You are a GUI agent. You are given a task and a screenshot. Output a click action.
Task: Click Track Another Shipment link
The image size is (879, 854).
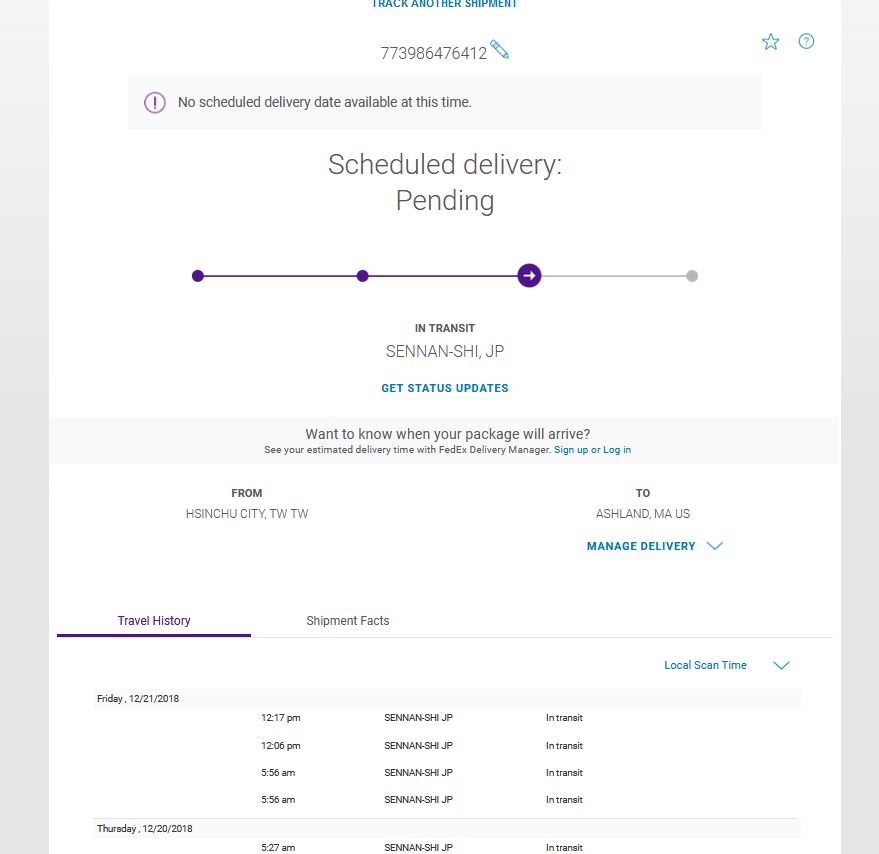tap(445, 4)
